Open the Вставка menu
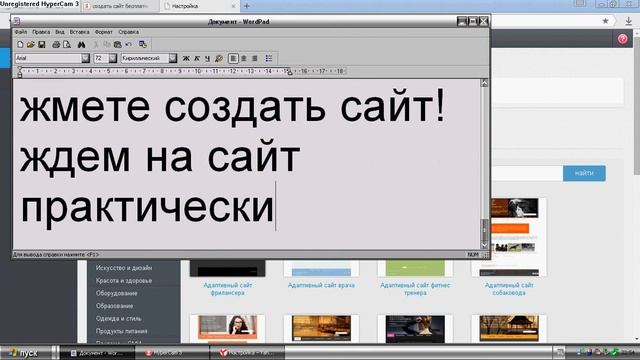 (x=79, y=32)
